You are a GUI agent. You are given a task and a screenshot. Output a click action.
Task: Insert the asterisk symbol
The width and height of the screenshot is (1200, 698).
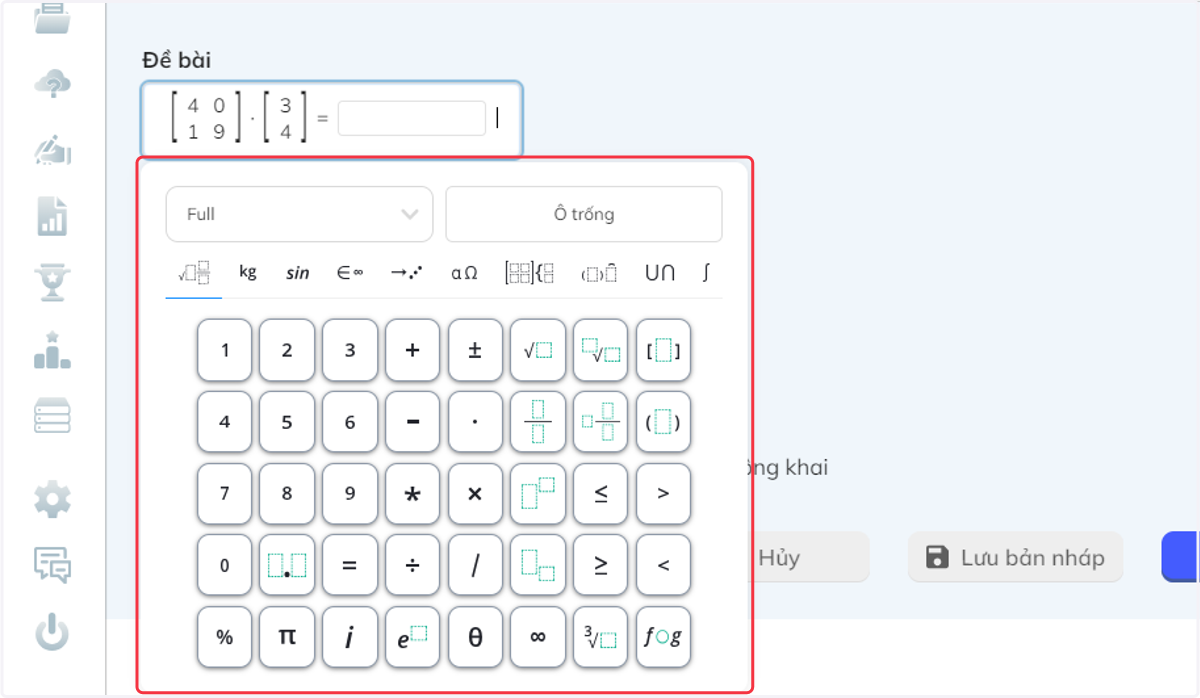(x=412, y=494)
